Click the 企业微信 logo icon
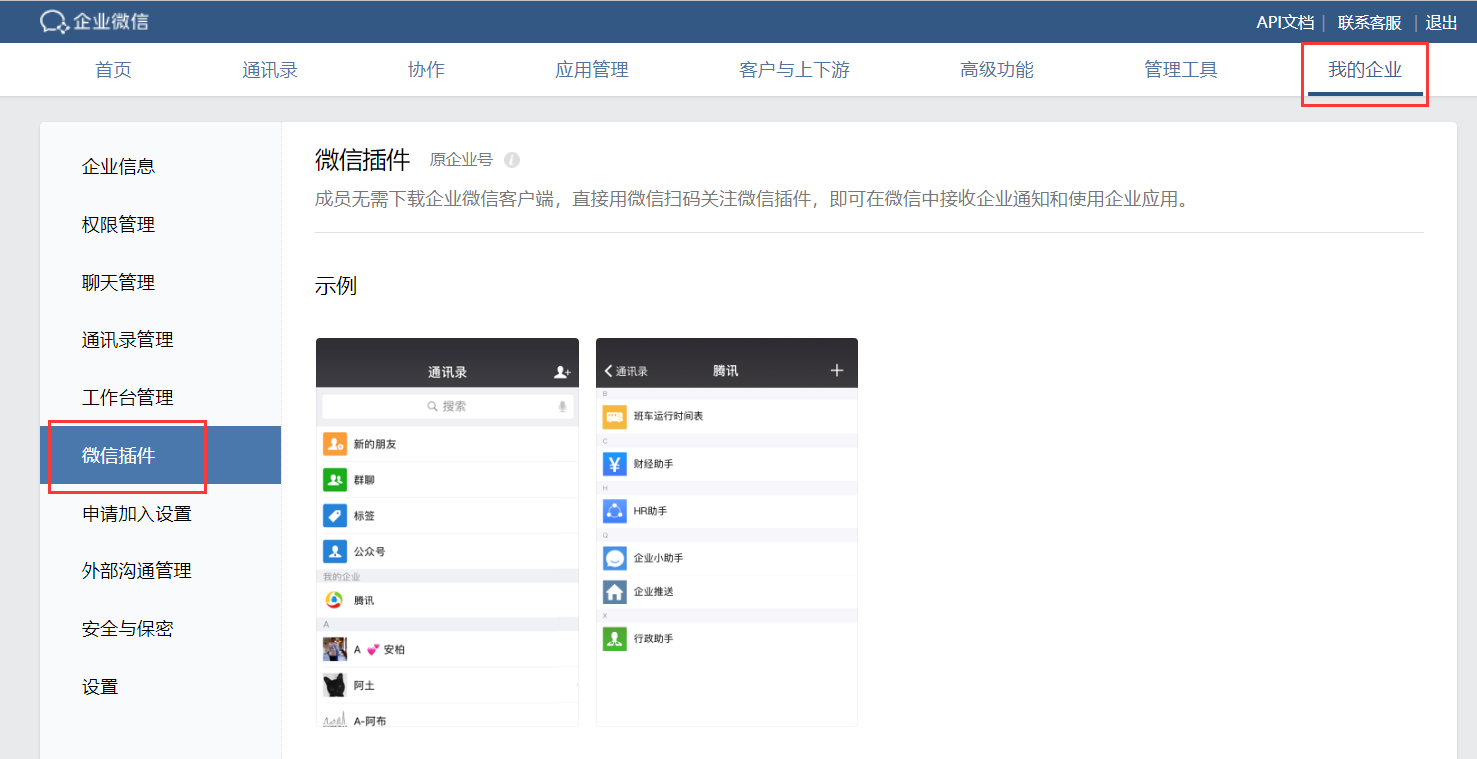Screen dimensions: 1477x759 (x=53, y=22)
